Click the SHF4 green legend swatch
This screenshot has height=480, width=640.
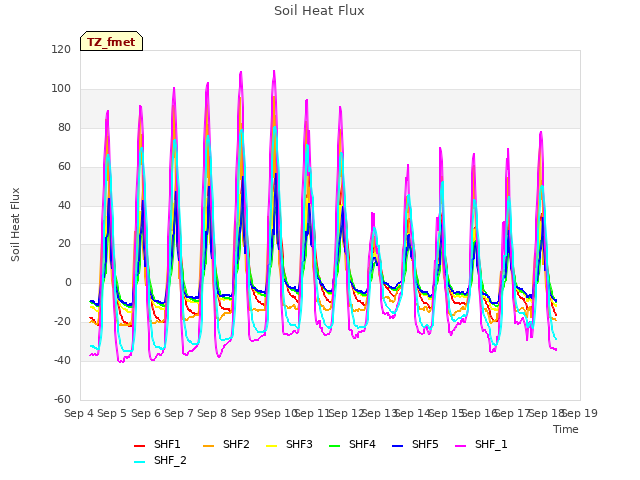point(334,446)
